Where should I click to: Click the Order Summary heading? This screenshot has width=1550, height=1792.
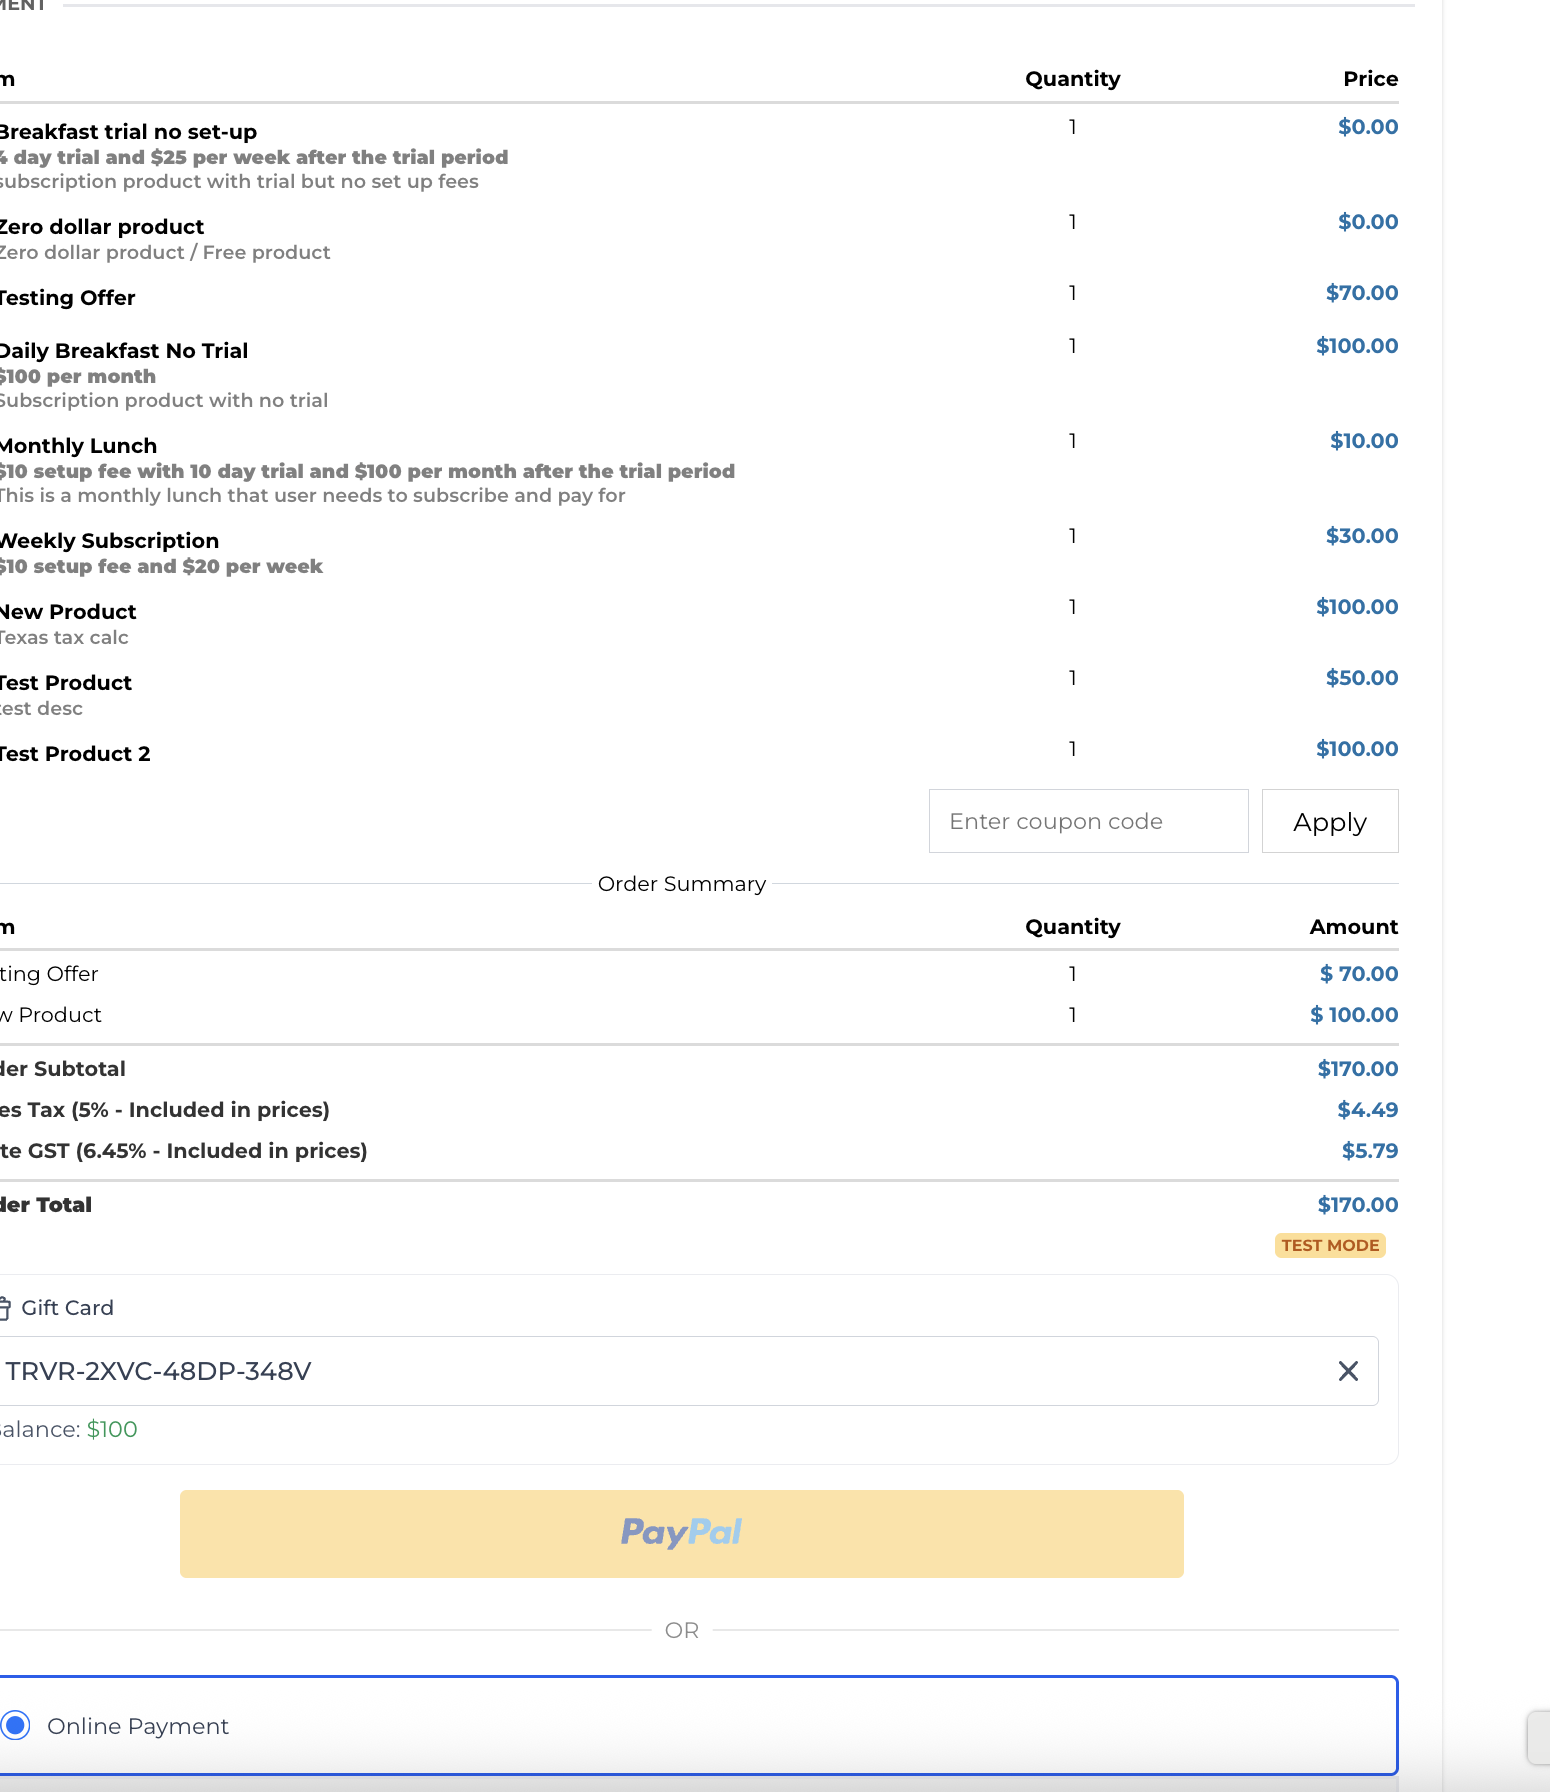(x=682, y=884)
